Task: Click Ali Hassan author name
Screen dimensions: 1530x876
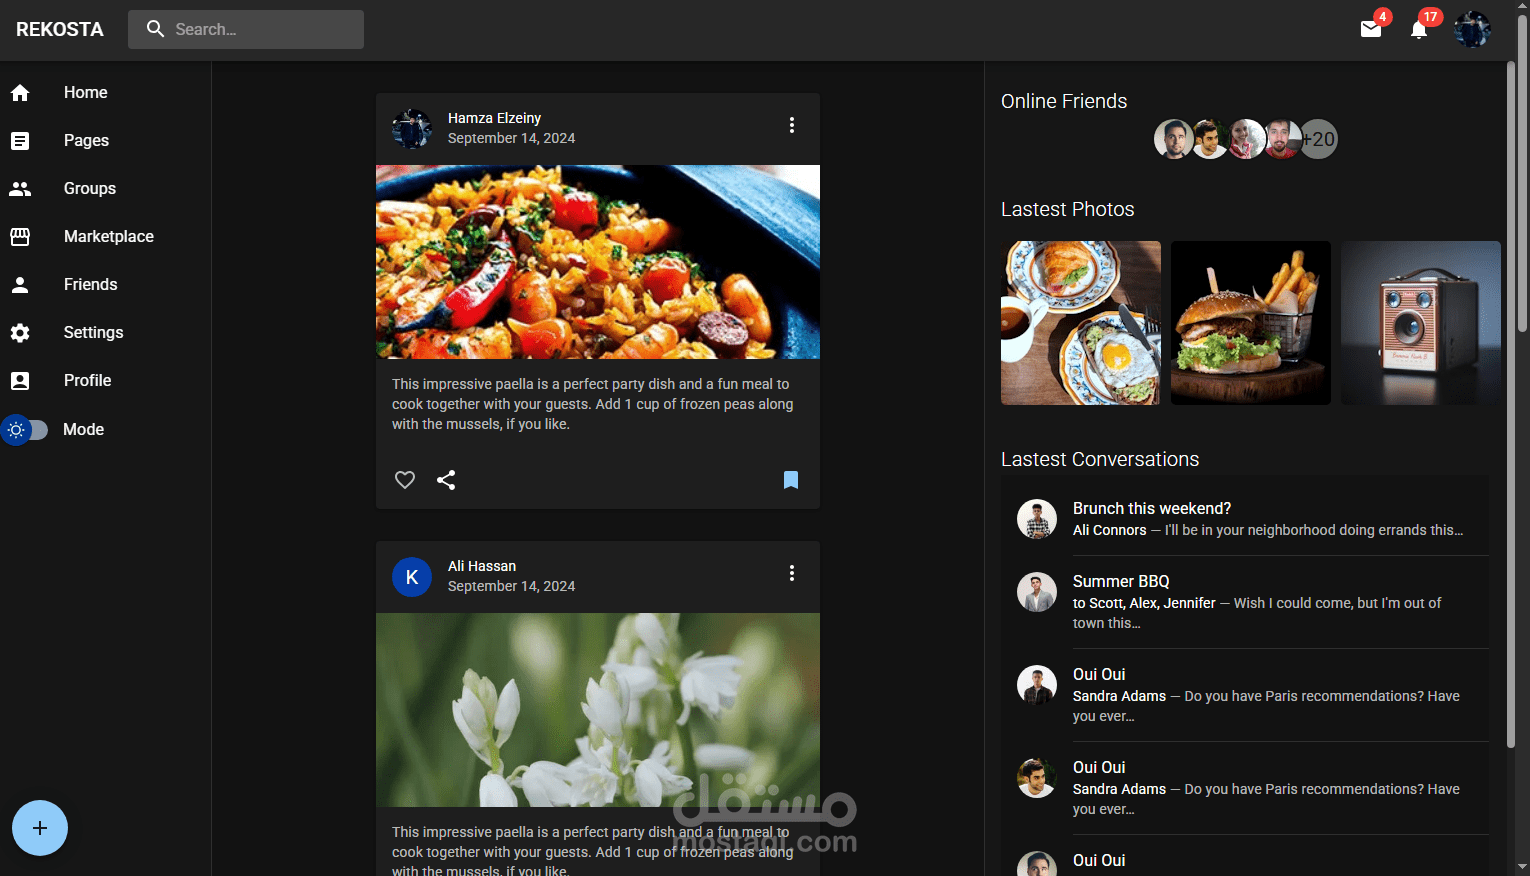Action: (x=482, y=566)
